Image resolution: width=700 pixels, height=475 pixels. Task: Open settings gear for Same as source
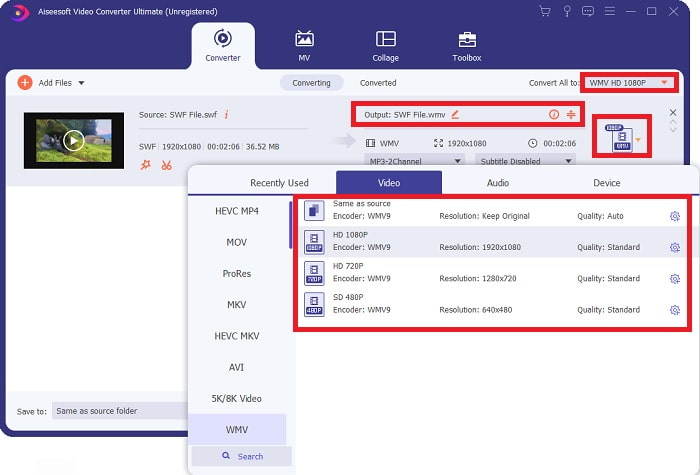point(675,217)
